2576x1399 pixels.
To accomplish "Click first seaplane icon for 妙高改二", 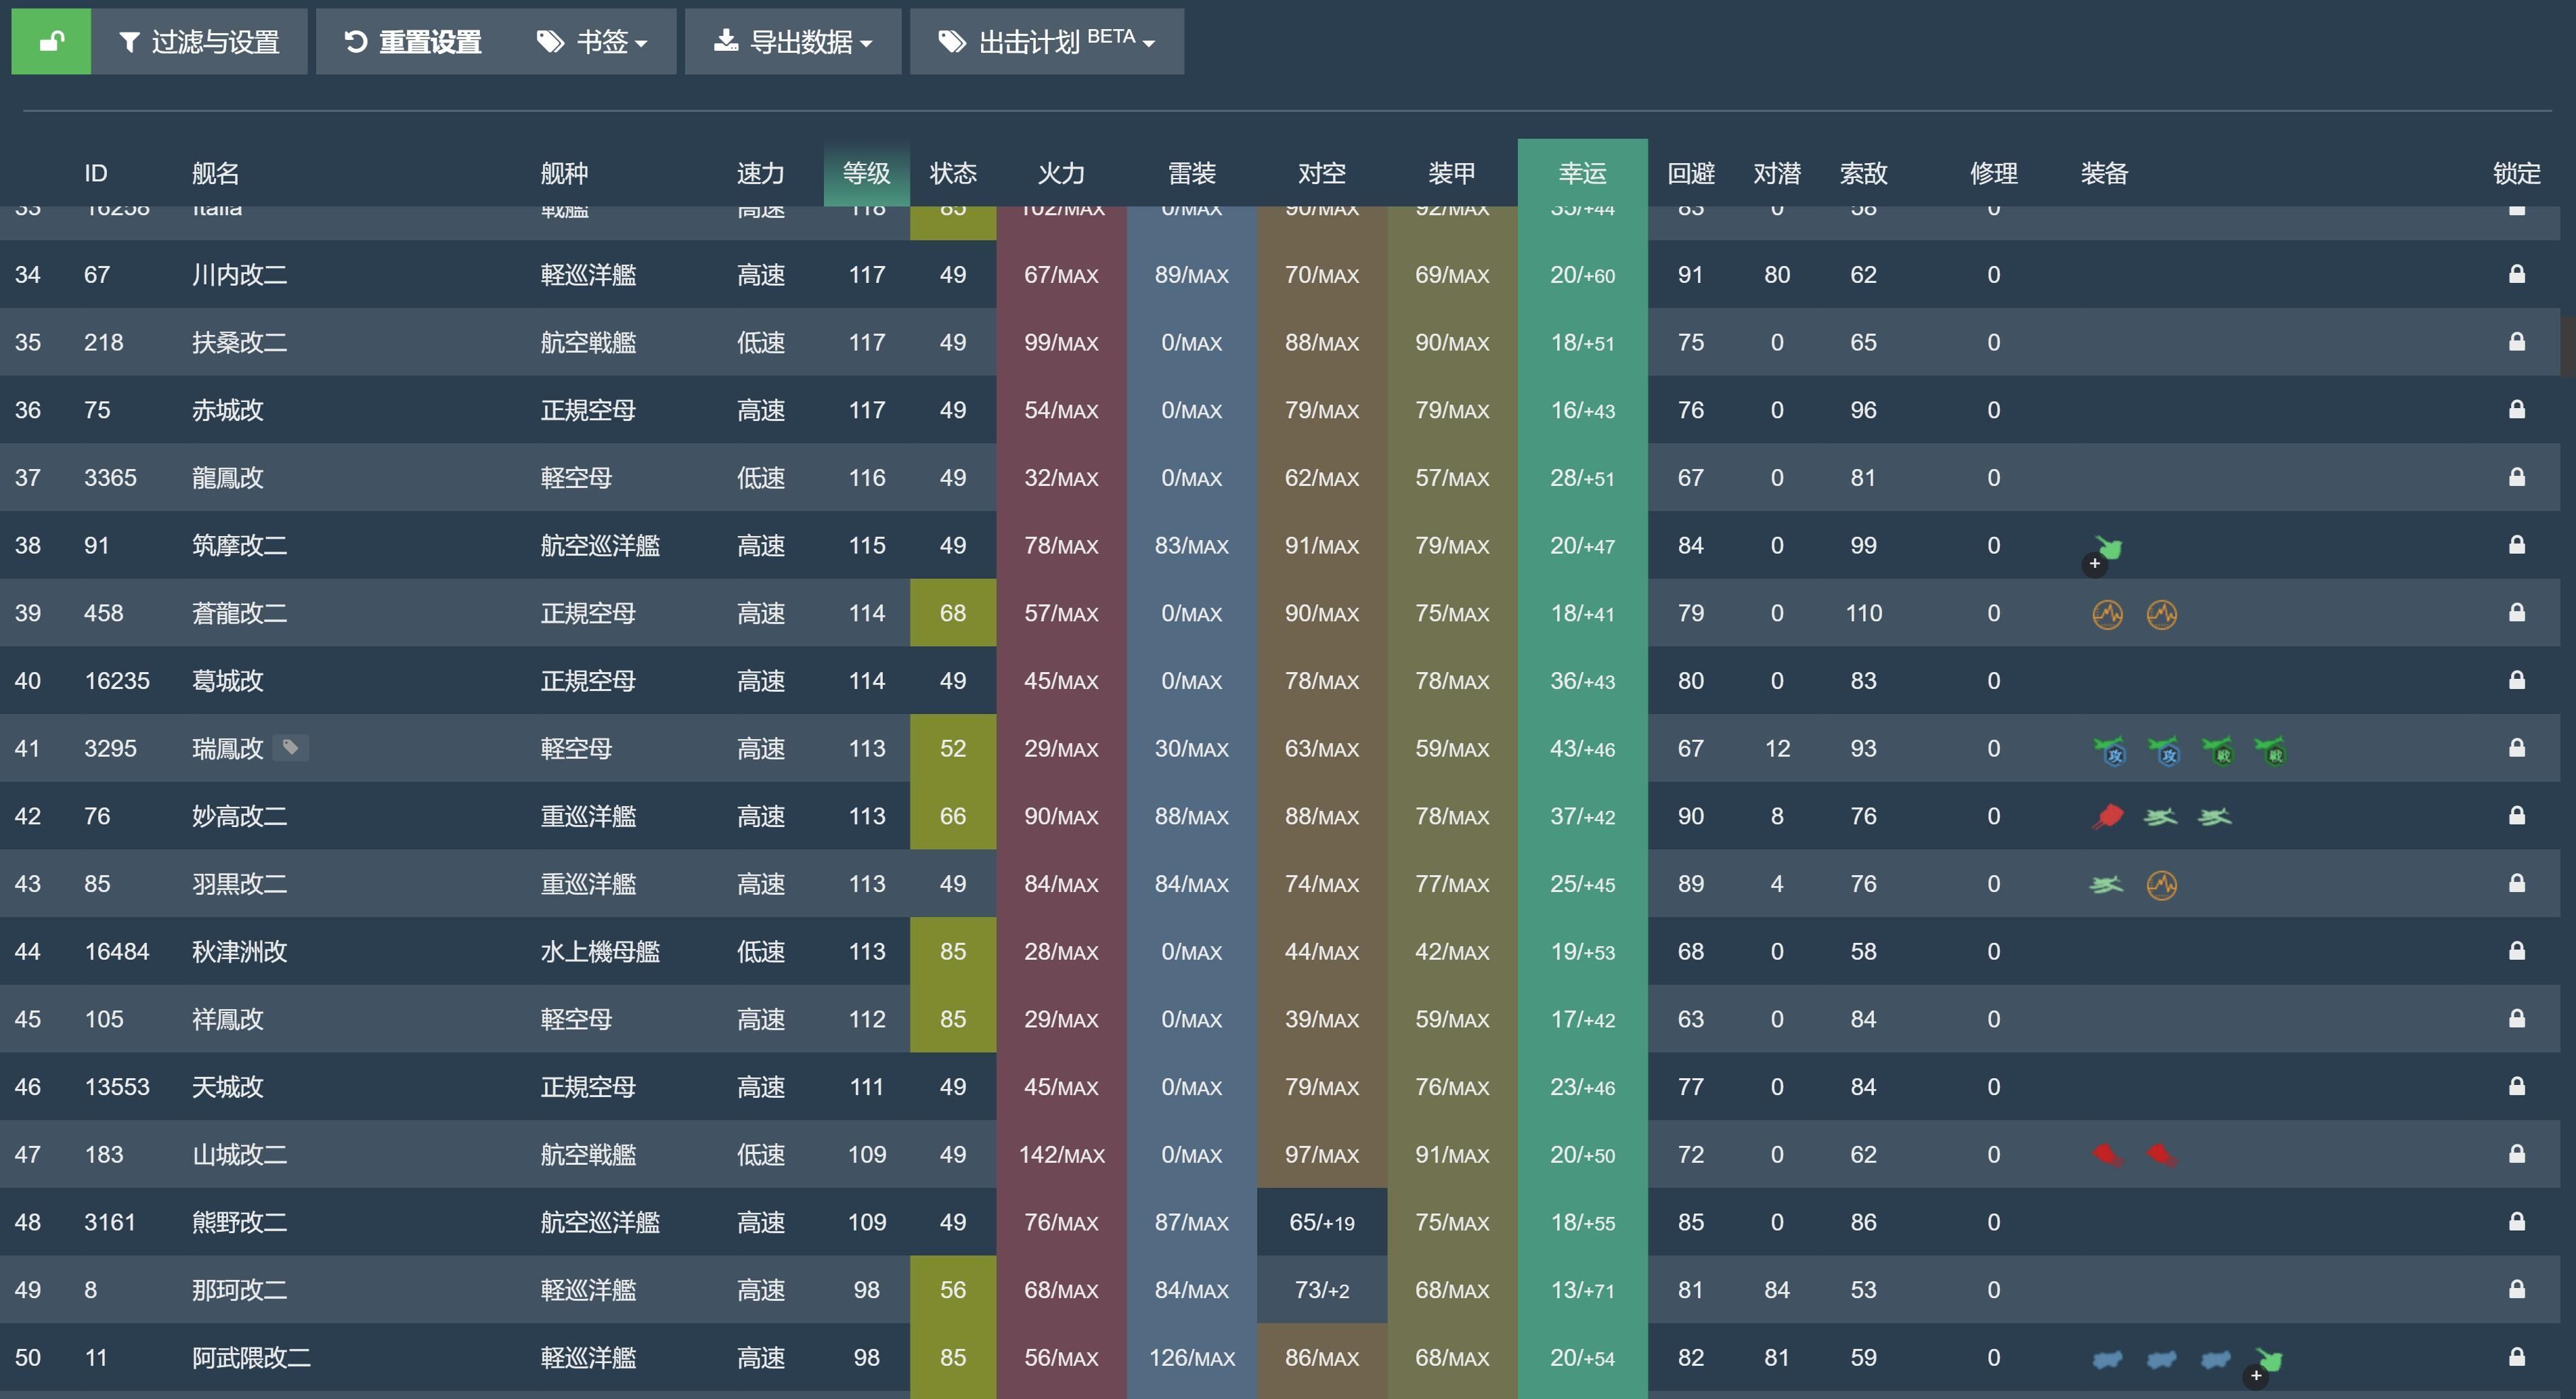I will [x=2161, y=817].
